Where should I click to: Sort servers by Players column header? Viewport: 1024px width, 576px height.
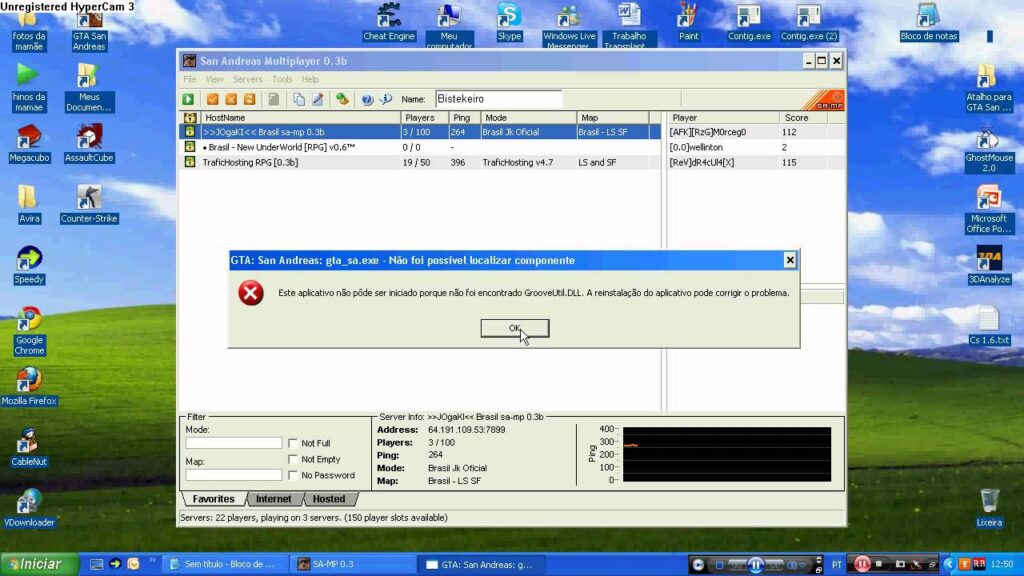(424, 118)
